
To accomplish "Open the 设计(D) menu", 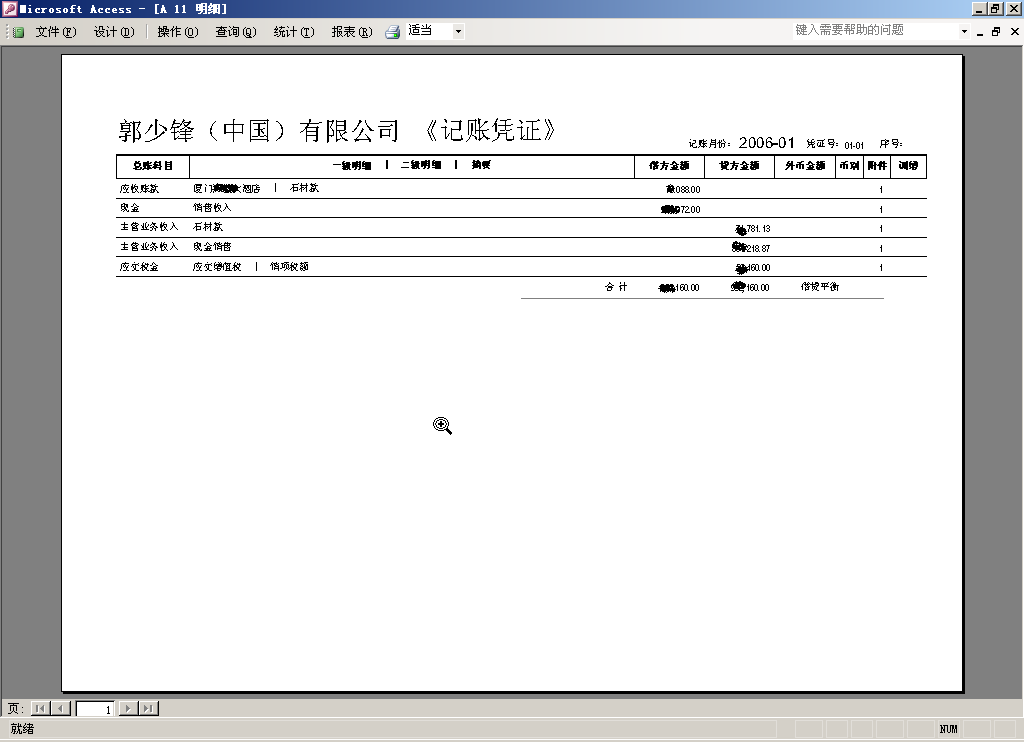I will click(114, 32).
